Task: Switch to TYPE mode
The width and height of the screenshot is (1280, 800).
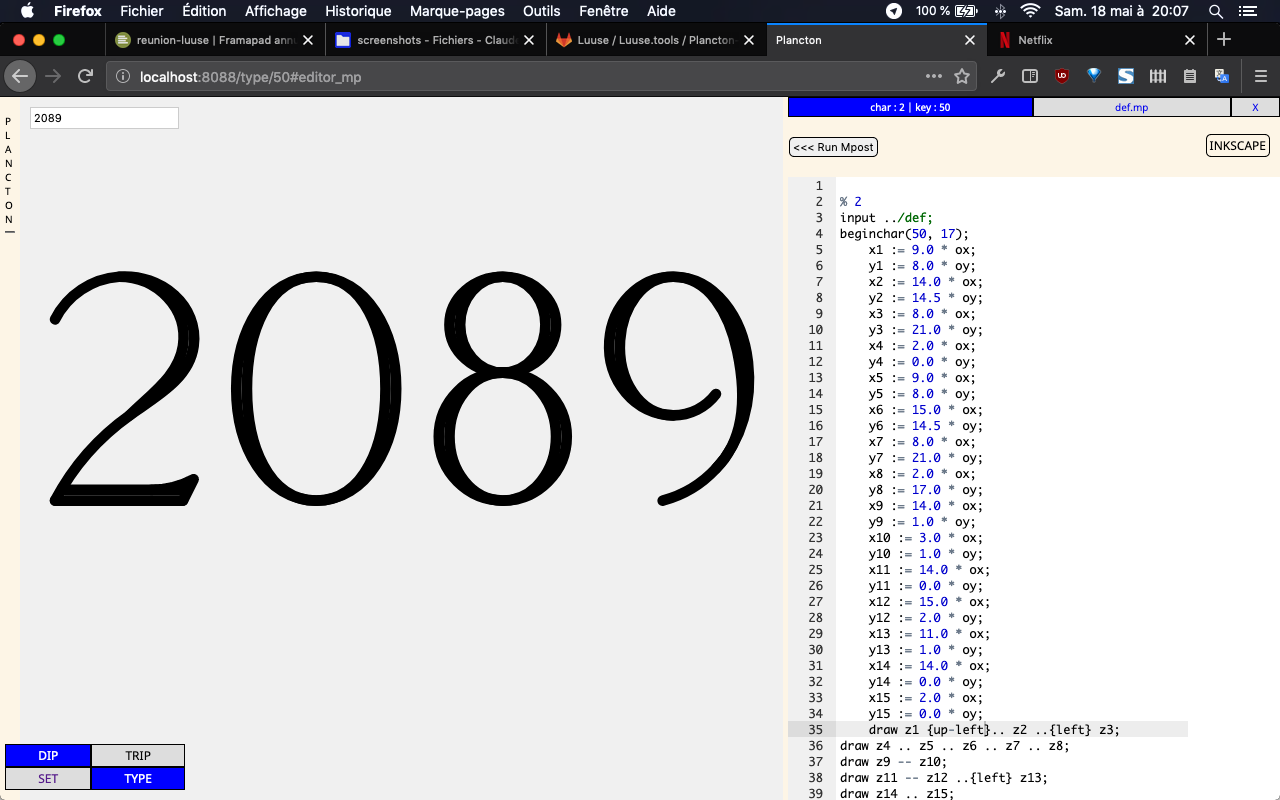Action: tap(138, 779)
